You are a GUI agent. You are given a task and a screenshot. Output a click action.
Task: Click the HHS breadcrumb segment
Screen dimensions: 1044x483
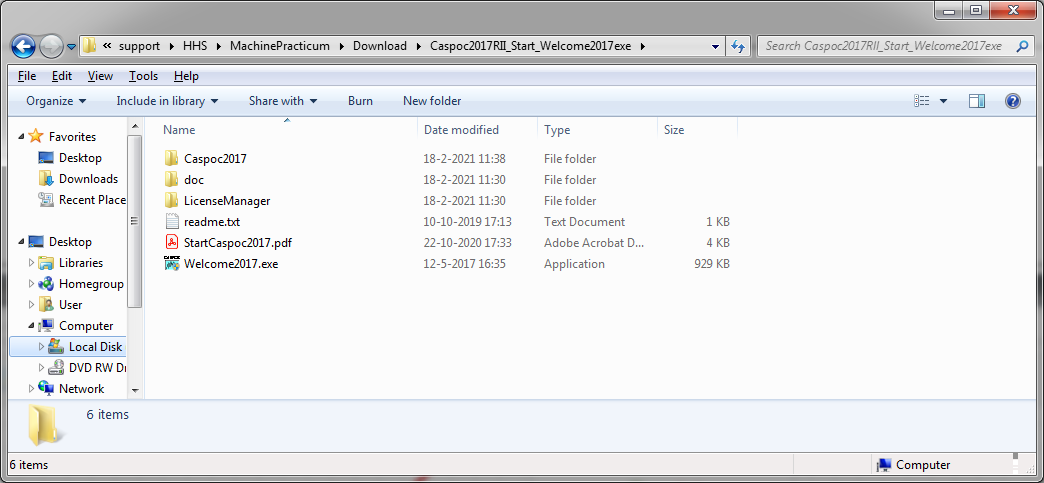coord(195,46)
